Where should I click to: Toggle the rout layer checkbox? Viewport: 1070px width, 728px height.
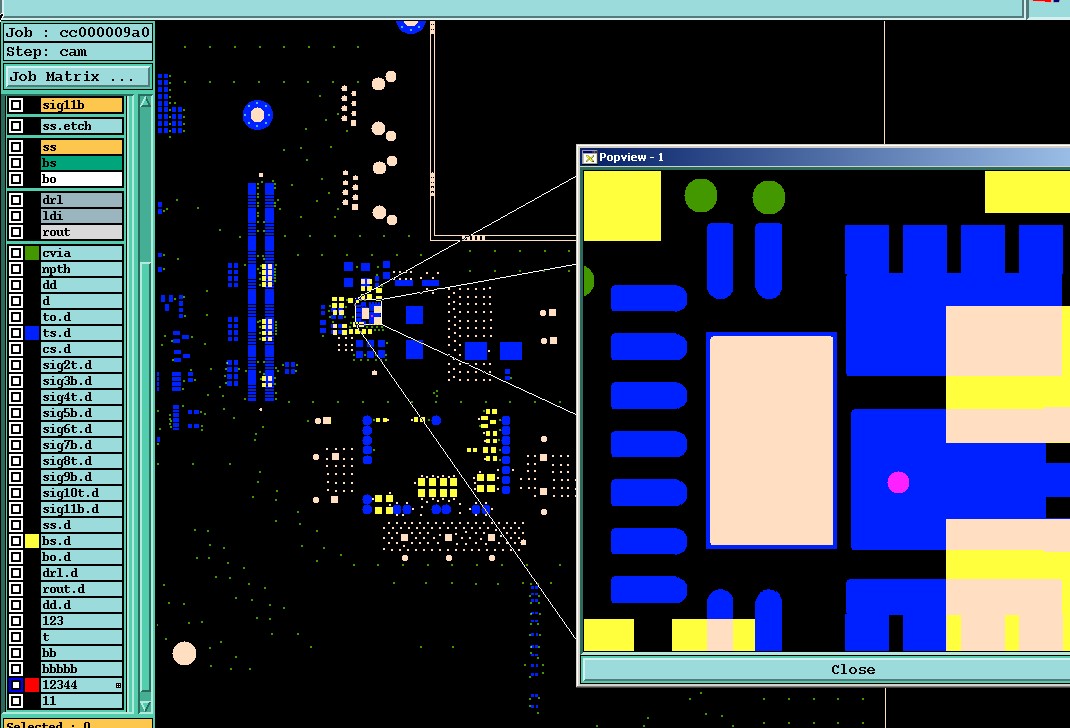coord(16,232)
